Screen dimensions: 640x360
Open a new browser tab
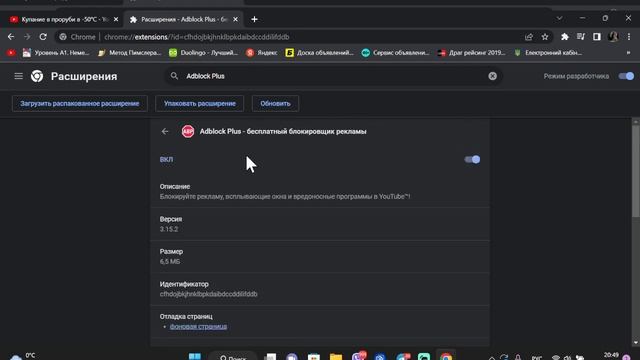click(x=254, y=19)
